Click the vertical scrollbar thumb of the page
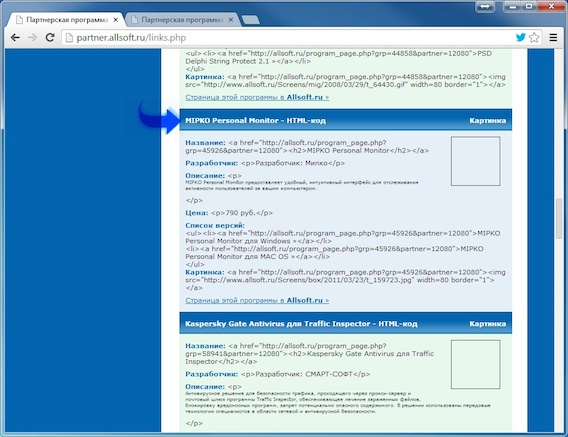 point(559,218)
